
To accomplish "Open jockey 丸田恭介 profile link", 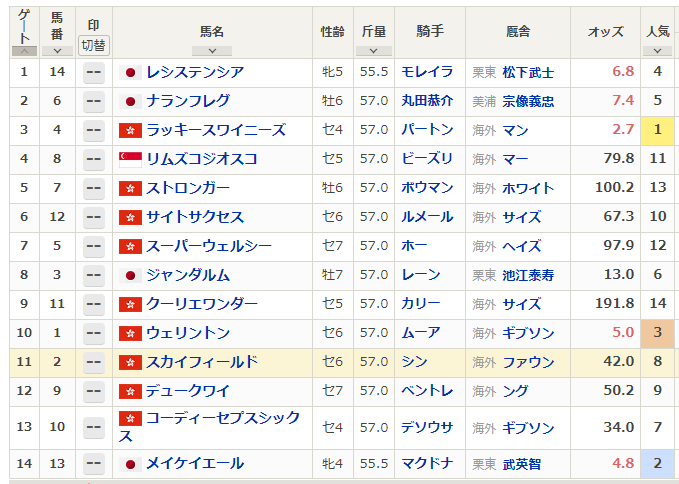I will [427, 101].
